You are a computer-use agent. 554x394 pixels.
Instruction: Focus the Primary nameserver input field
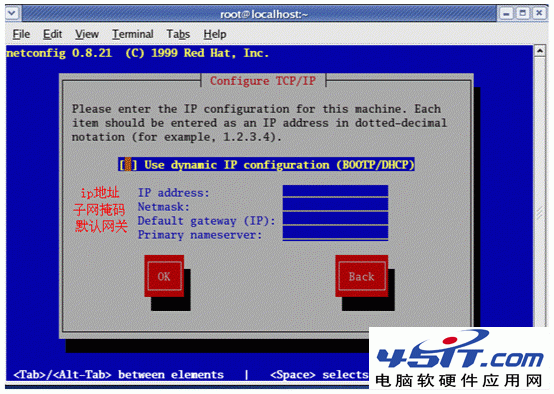[335, 233]
